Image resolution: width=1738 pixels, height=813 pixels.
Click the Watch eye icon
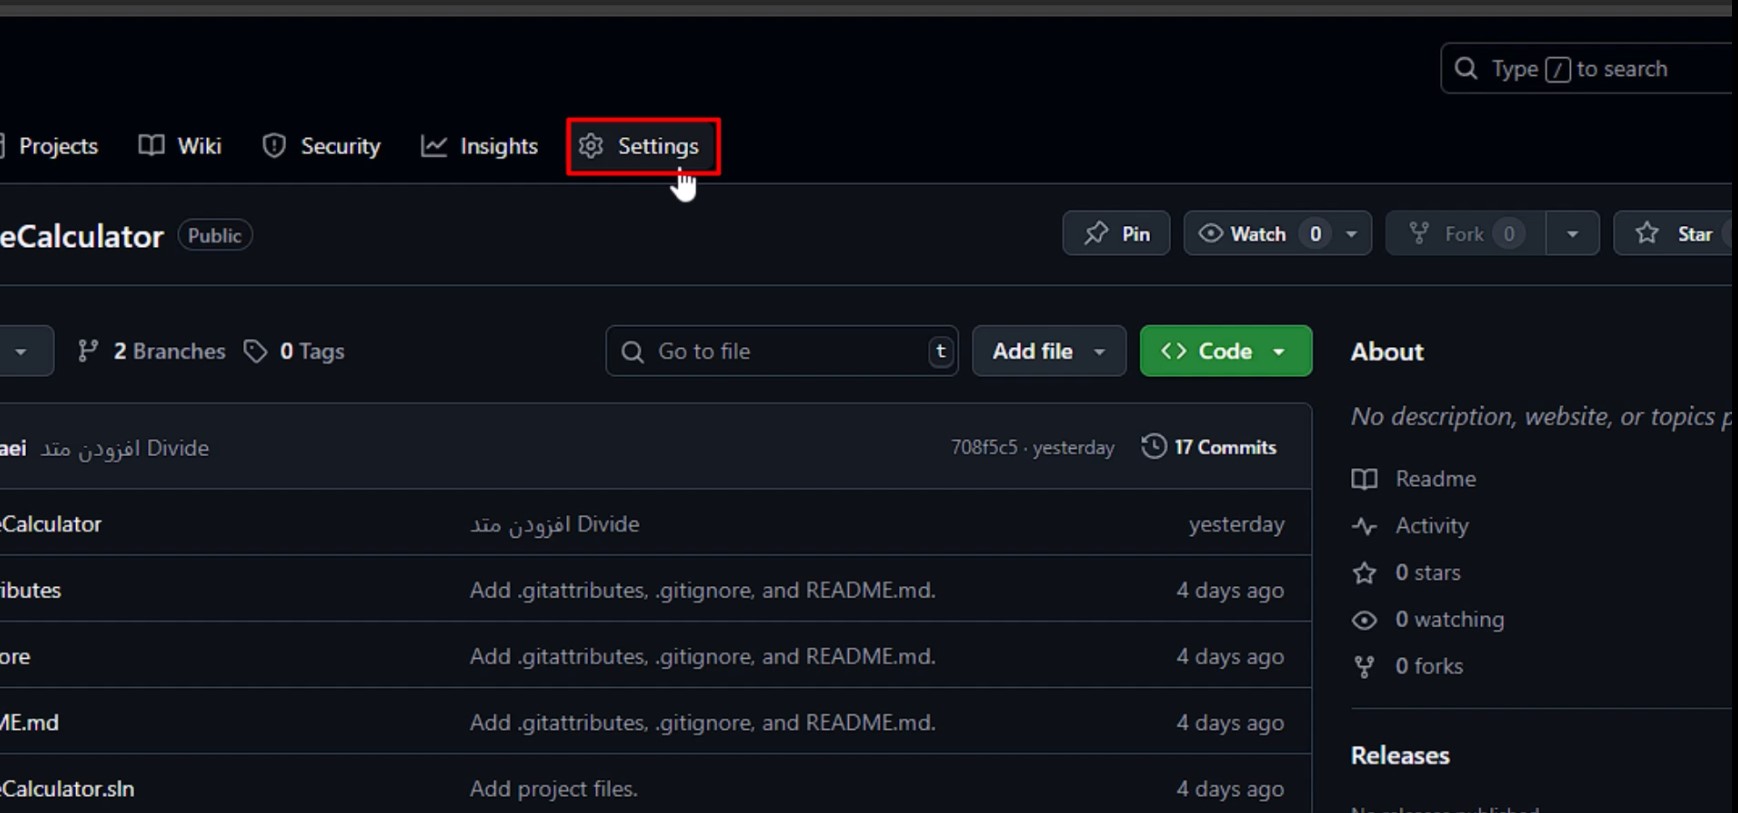coord(1210,234)
